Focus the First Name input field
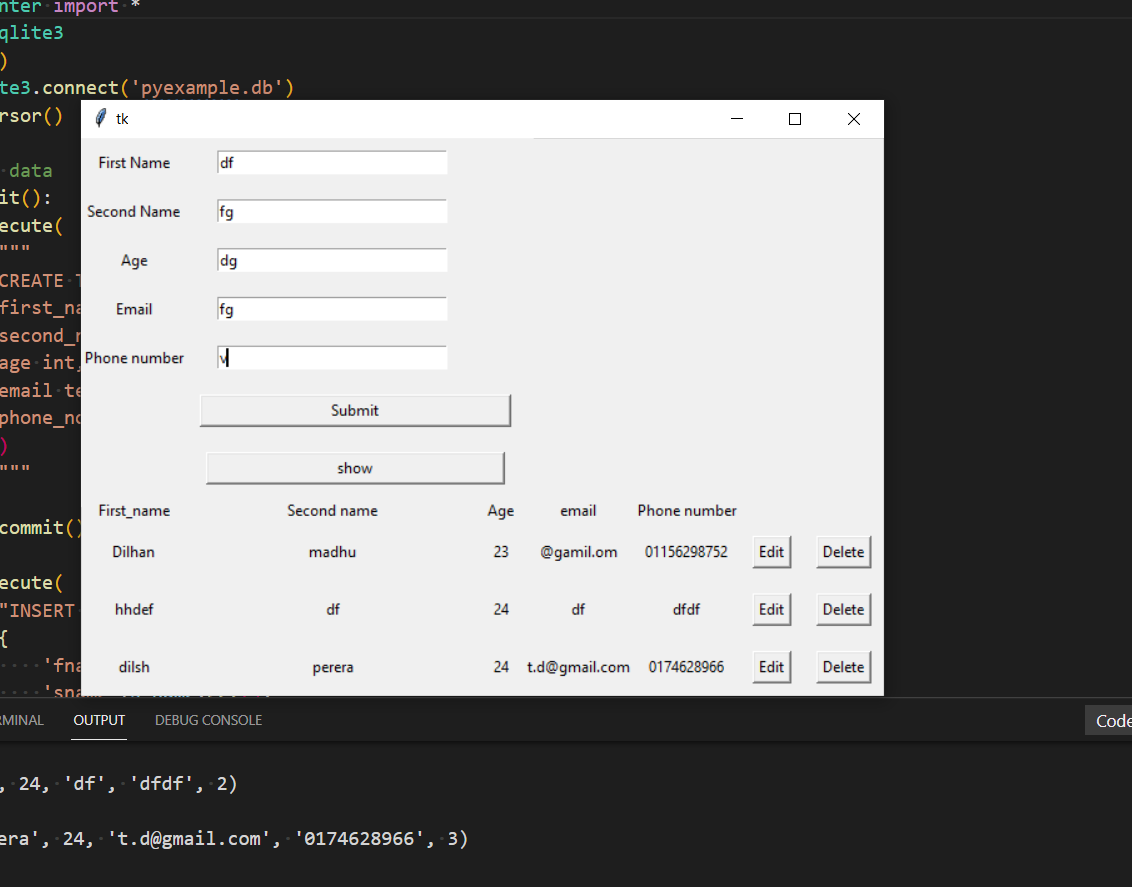Screen dimensions: 1132x887 (x=332, y=163)
